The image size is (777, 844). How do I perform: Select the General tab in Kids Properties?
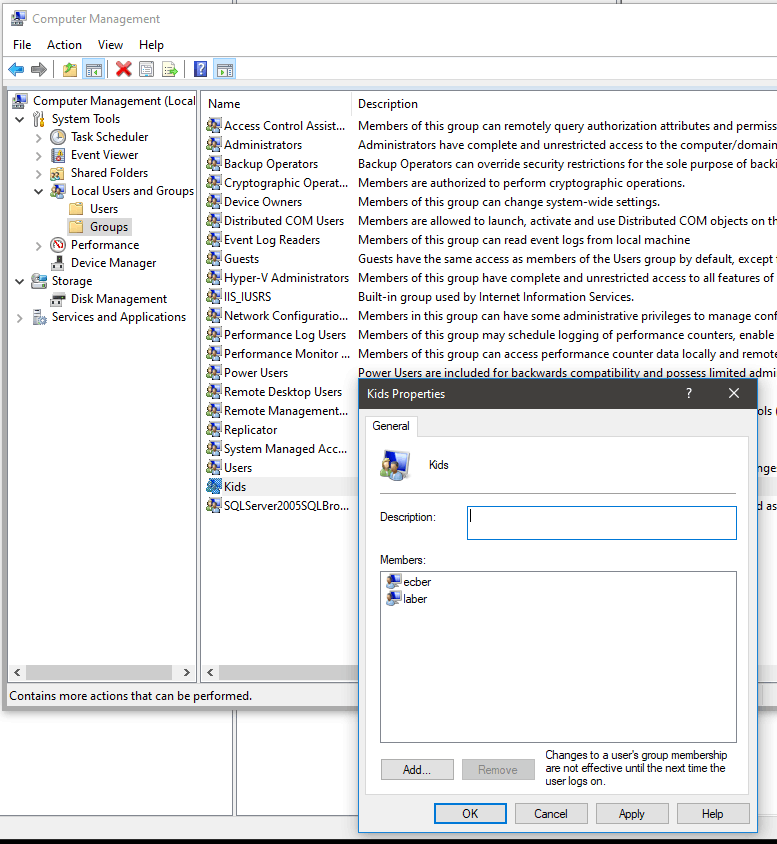point(391,426)
